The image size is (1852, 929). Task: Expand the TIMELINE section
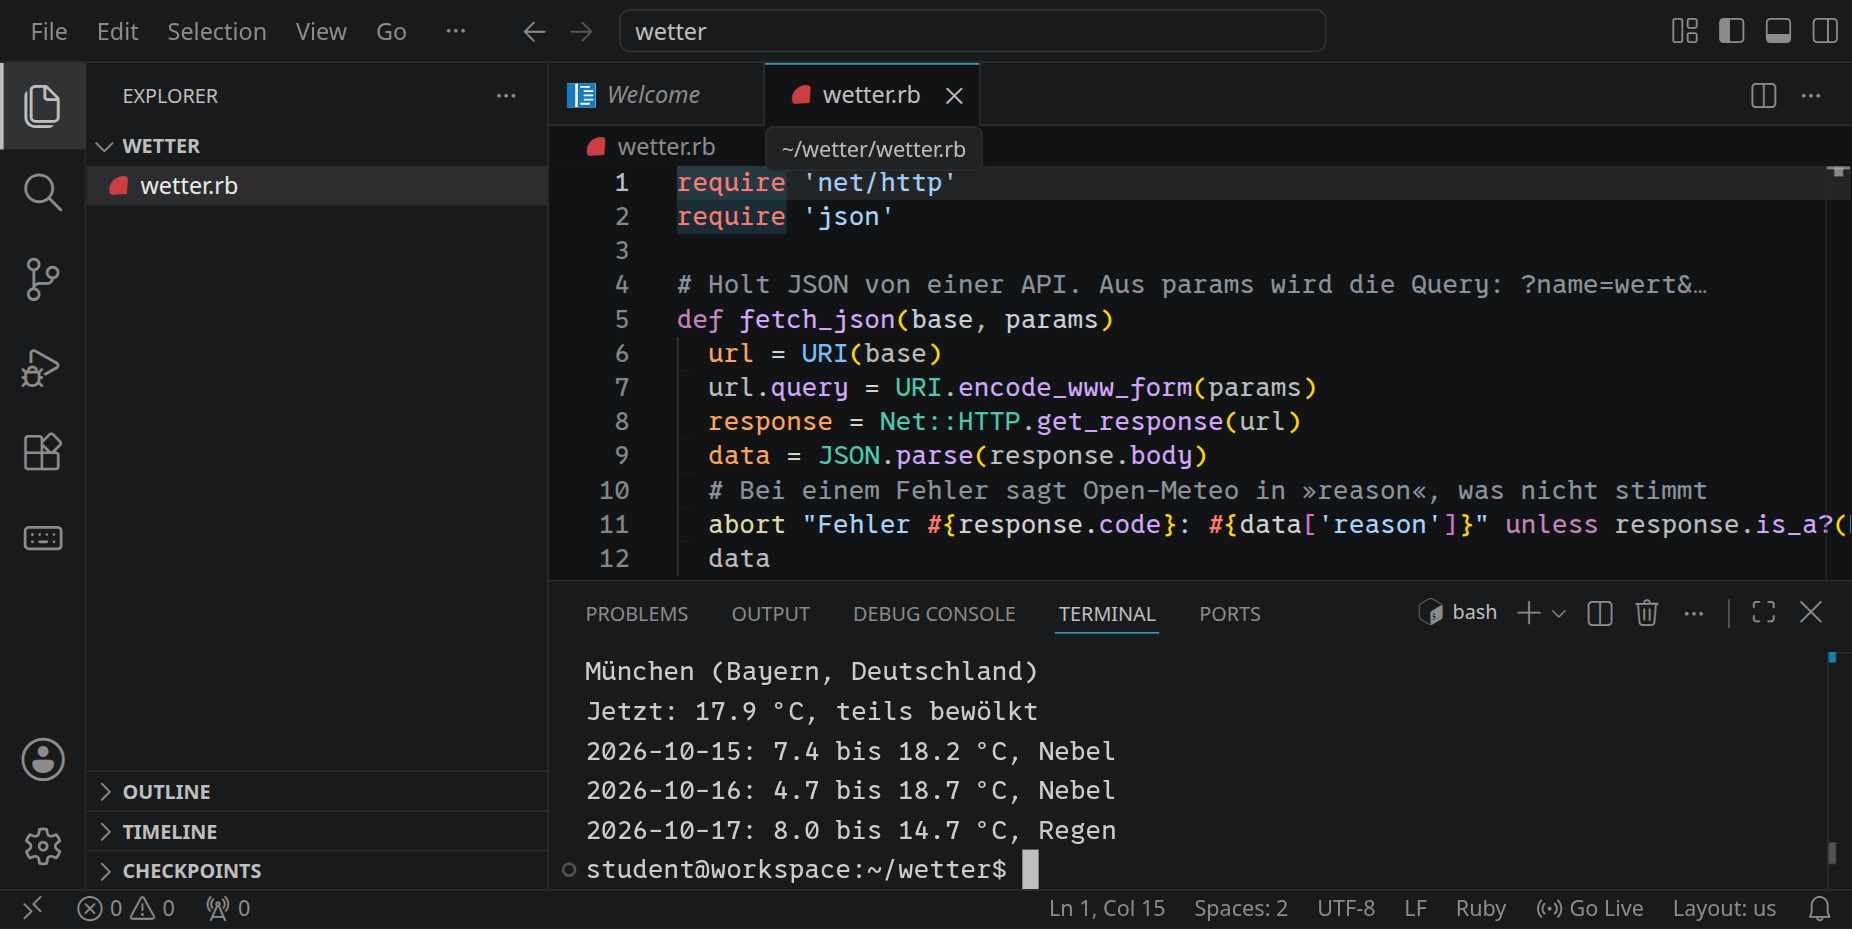[316, 832]
